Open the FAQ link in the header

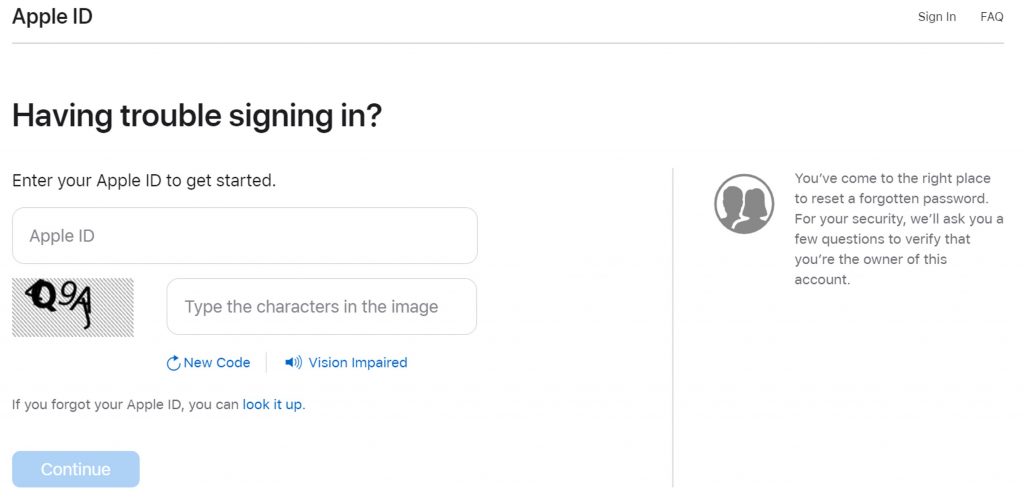[991, 17]
